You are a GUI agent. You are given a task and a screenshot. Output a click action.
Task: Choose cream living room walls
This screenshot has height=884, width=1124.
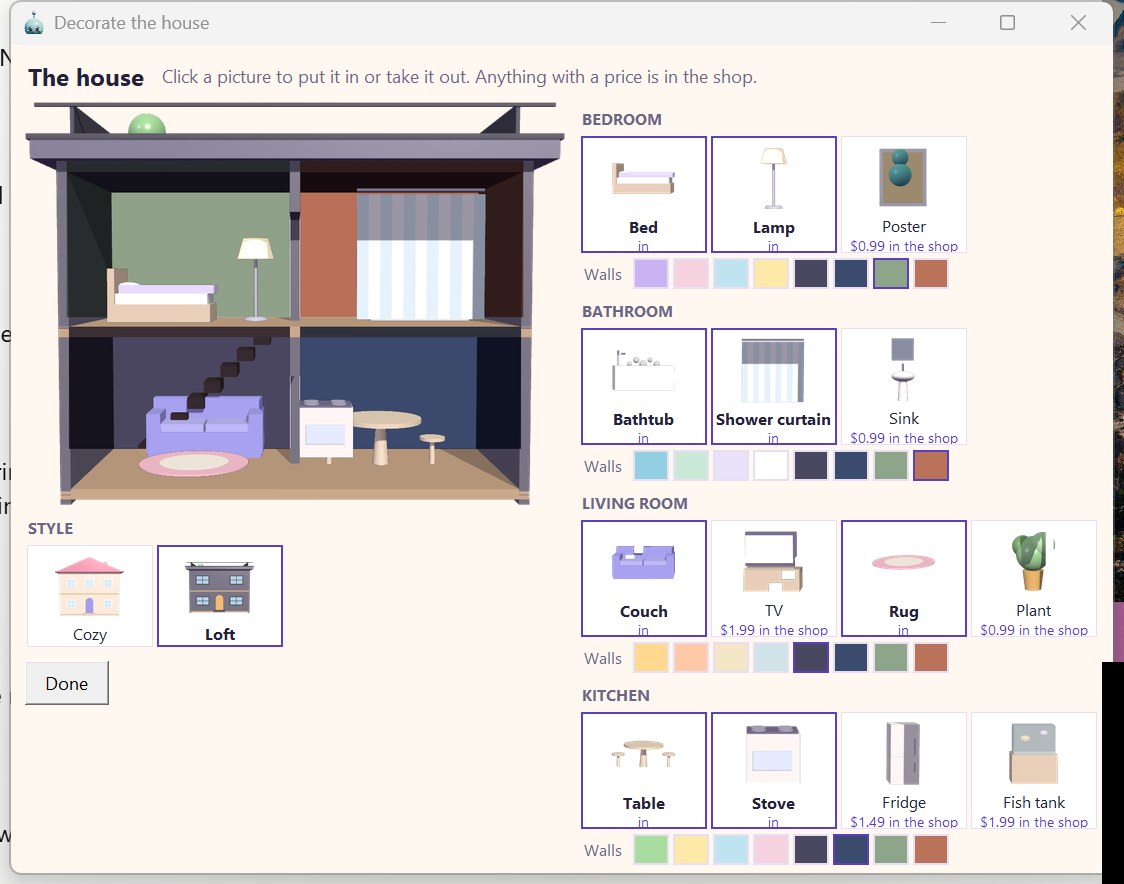pos(731,658)
